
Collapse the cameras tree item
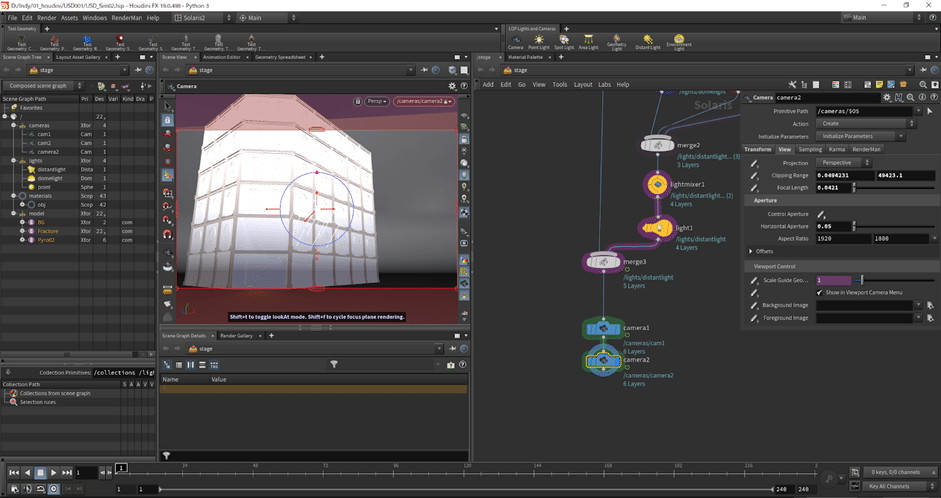pyautogui.click(x=12, y=125)
